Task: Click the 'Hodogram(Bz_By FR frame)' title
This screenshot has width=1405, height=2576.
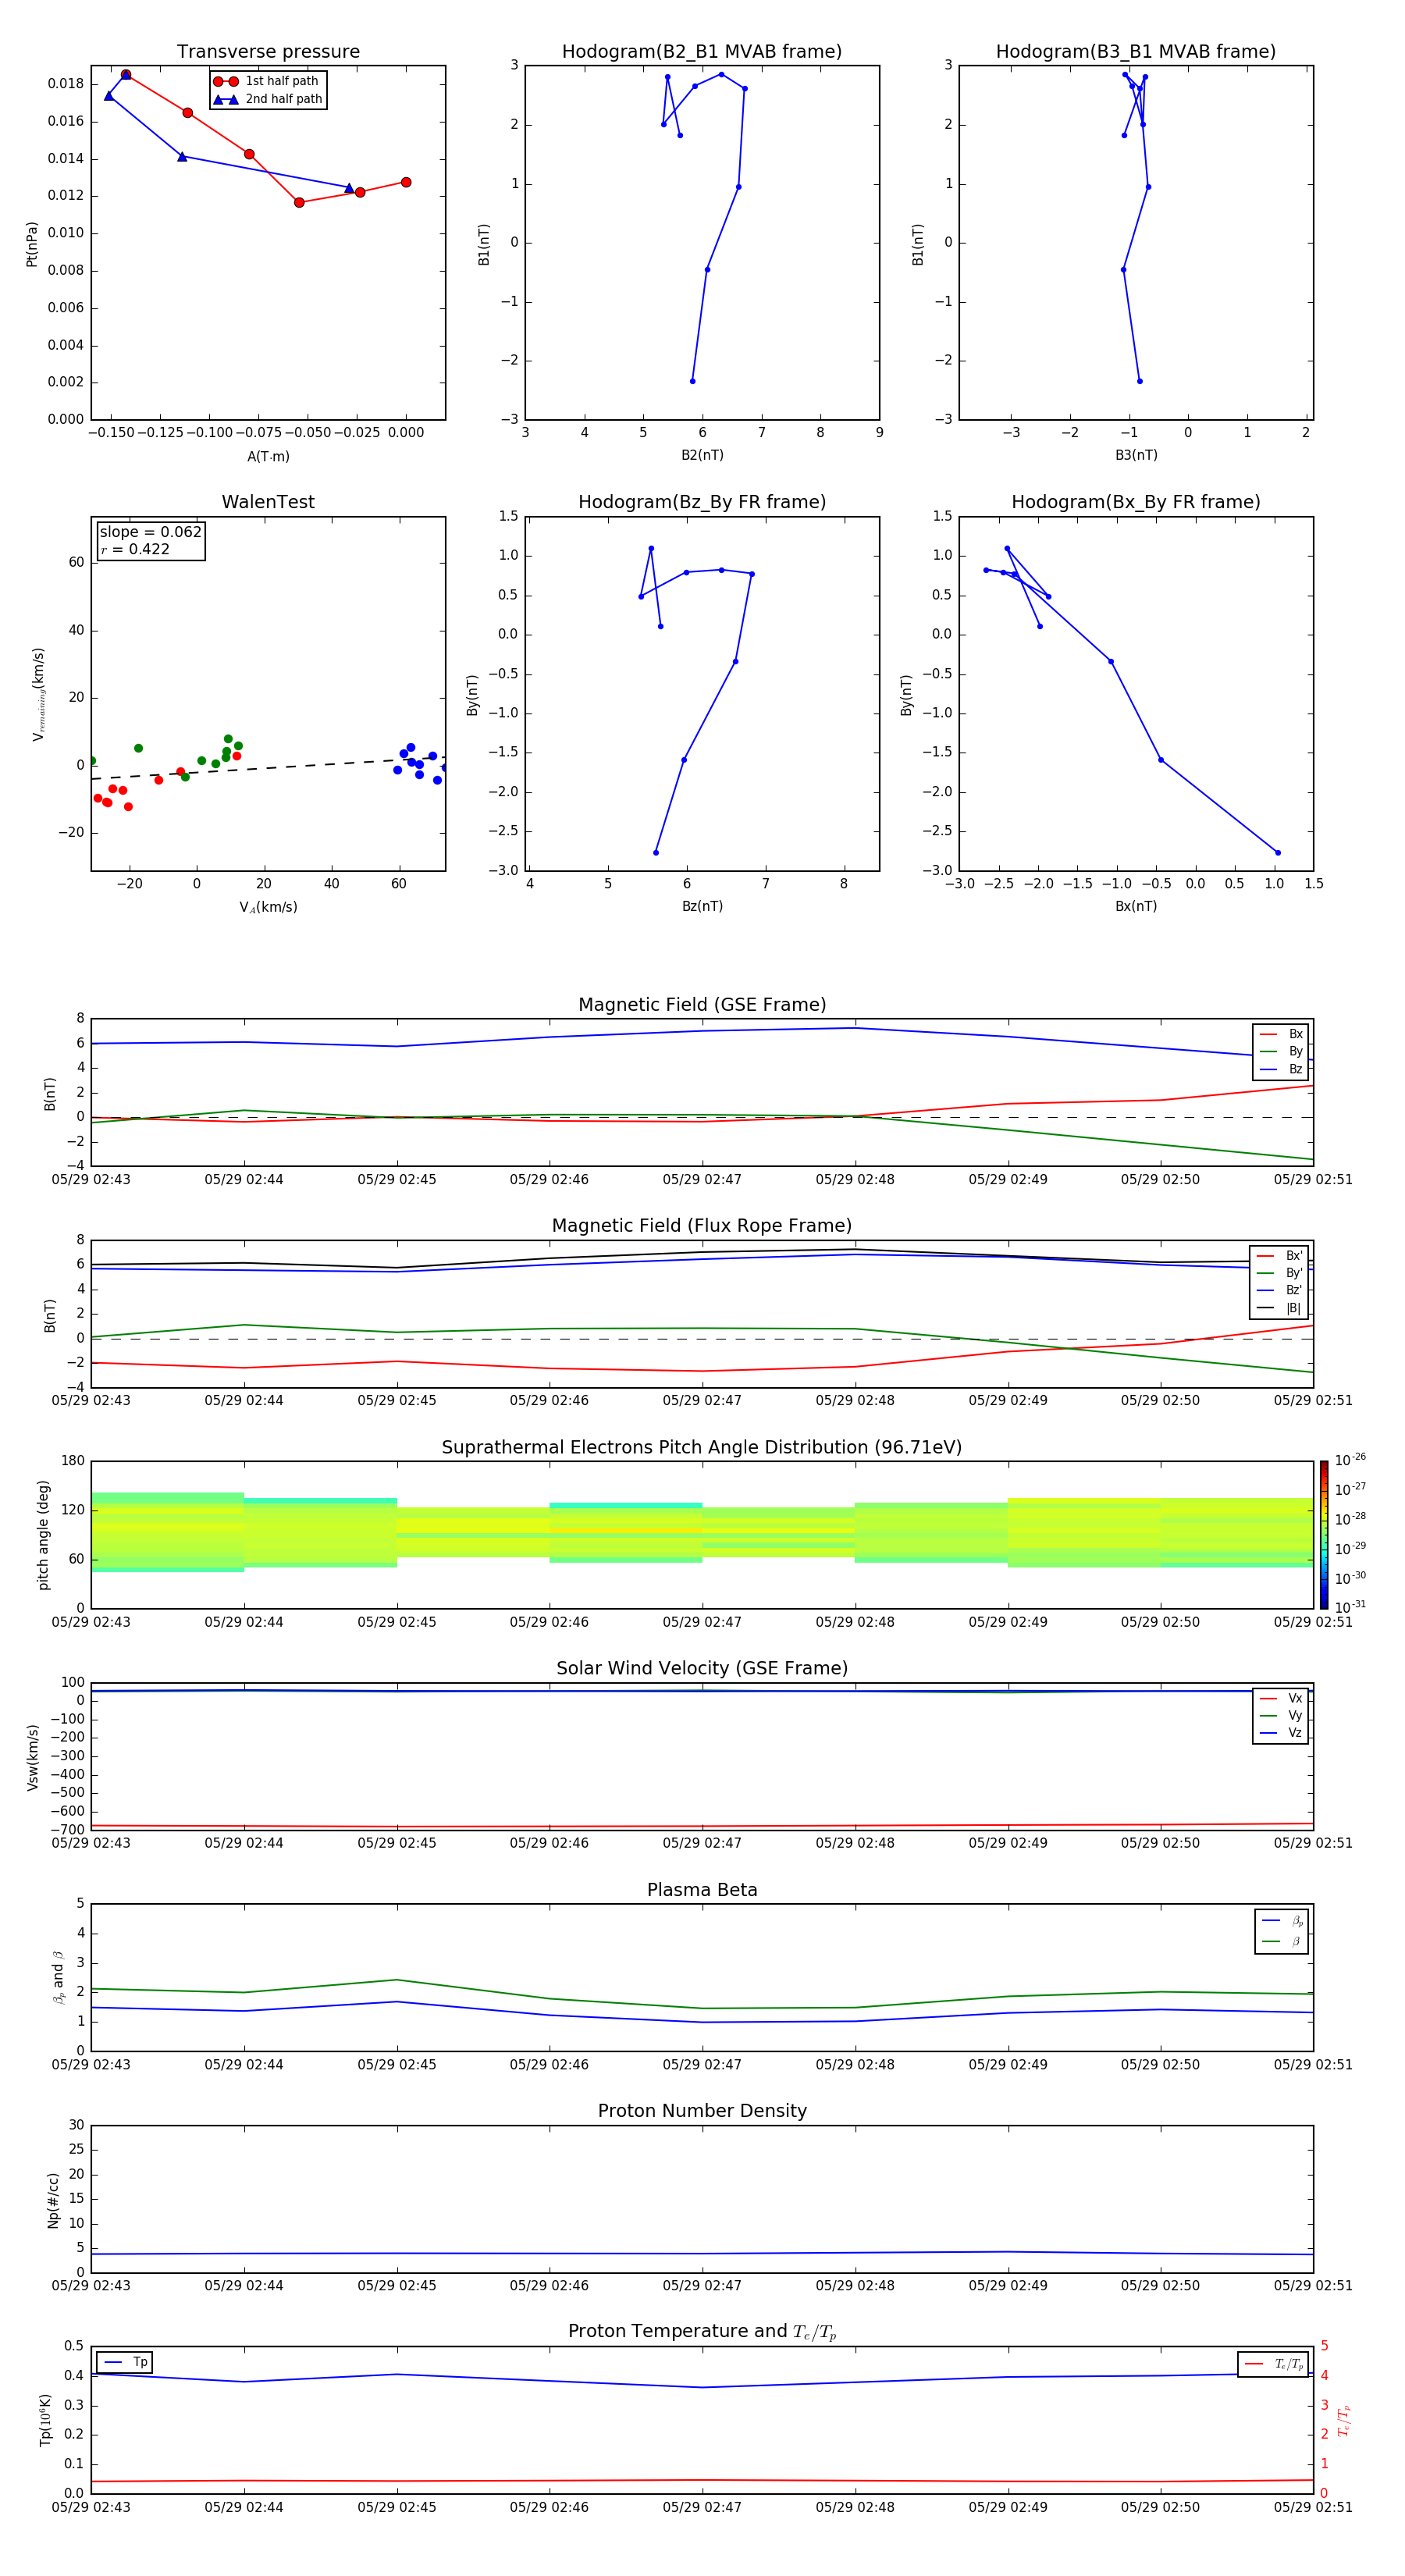Action: pyautogui.click(x=702, y=502)
